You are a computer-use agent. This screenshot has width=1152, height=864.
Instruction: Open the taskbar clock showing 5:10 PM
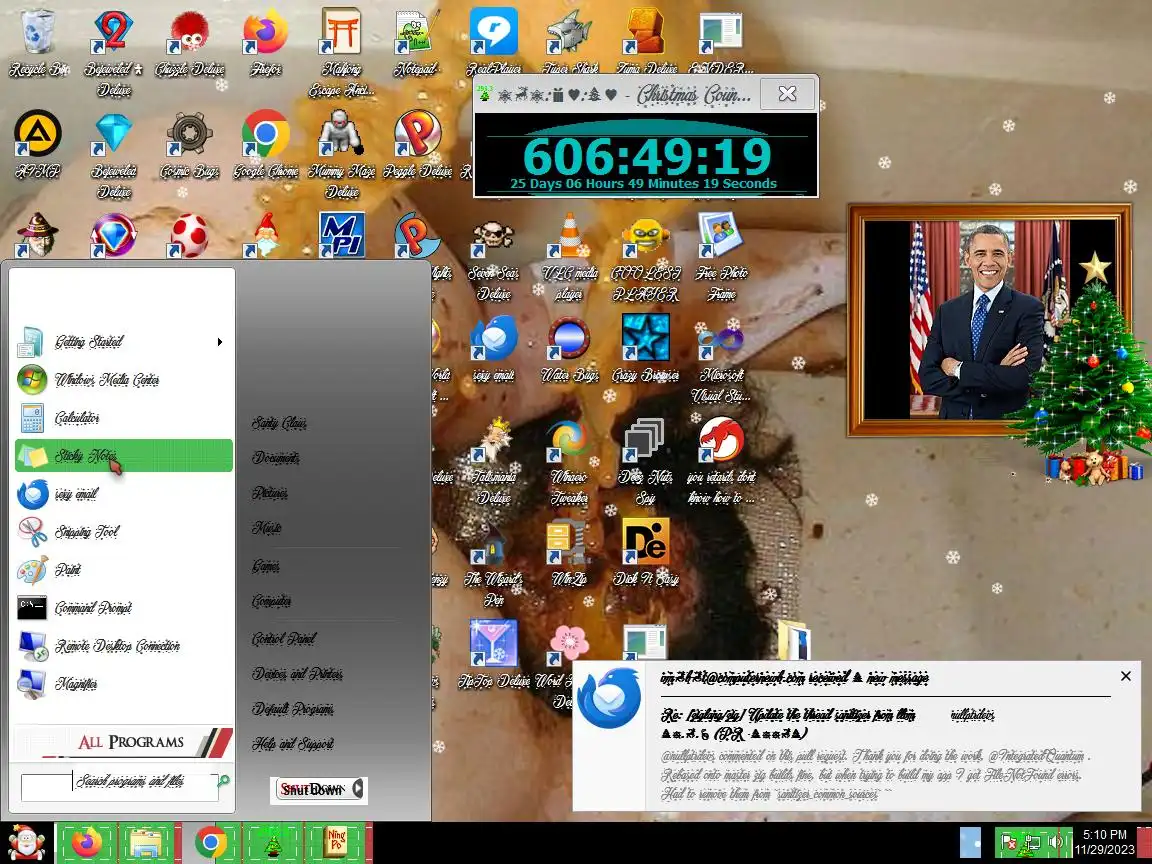click(x=1104, y=843)
